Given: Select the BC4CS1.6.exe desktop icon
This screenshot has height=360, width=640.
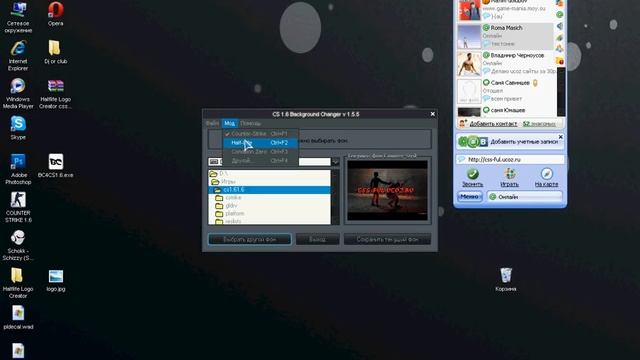Looking at the screenshot, I should [x=56, y=166].
